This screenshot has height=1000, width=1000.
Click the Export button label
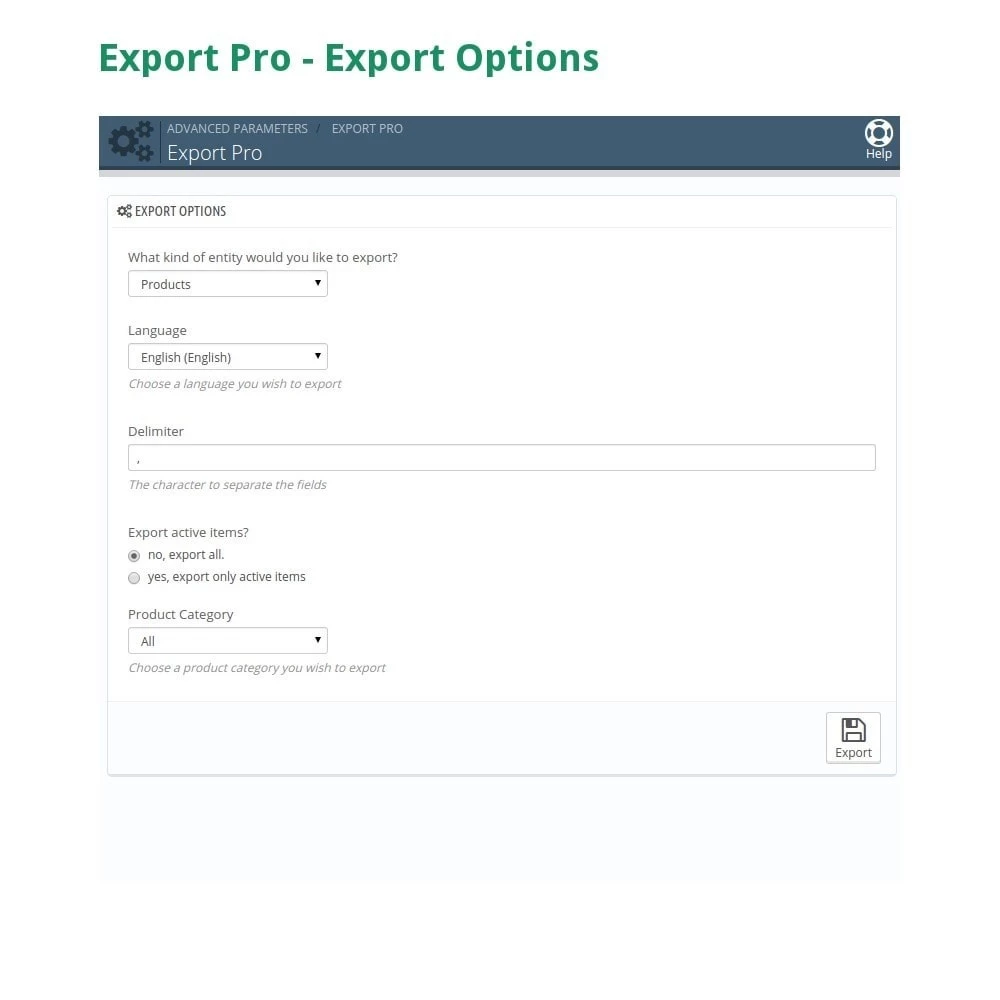click(853, 753)
